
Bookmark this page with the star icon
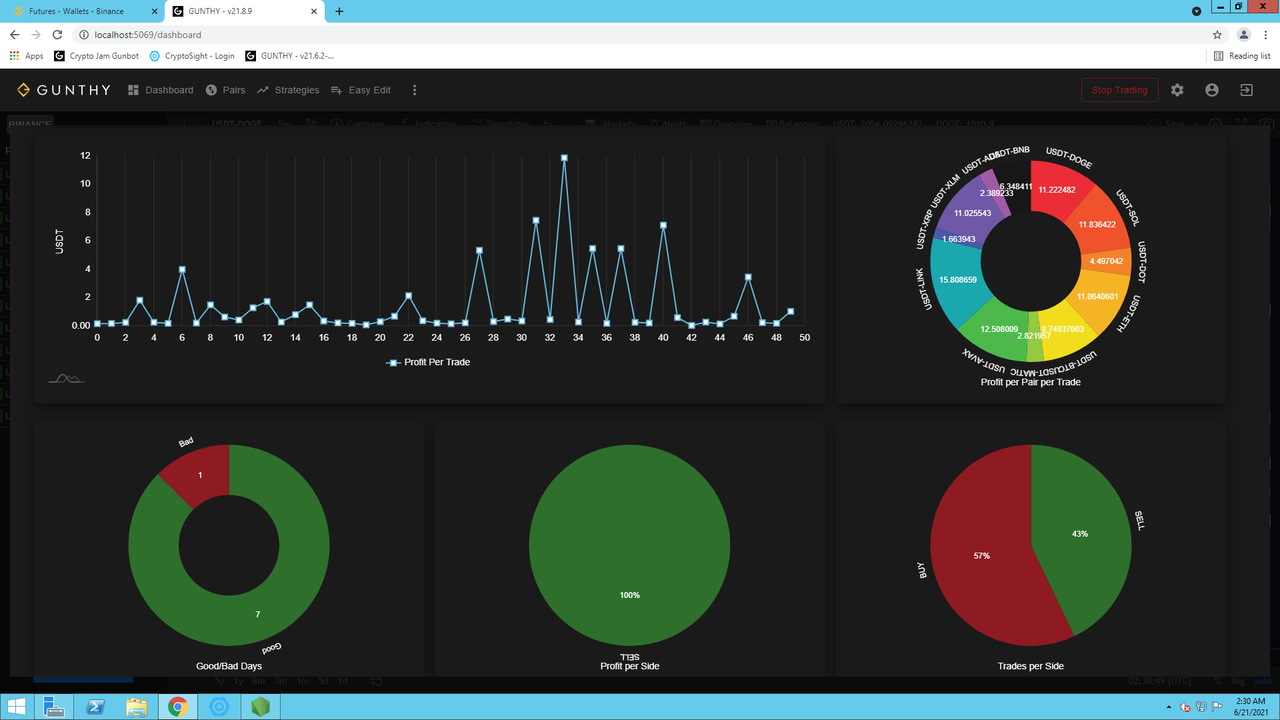click(x=1217, y=34)
